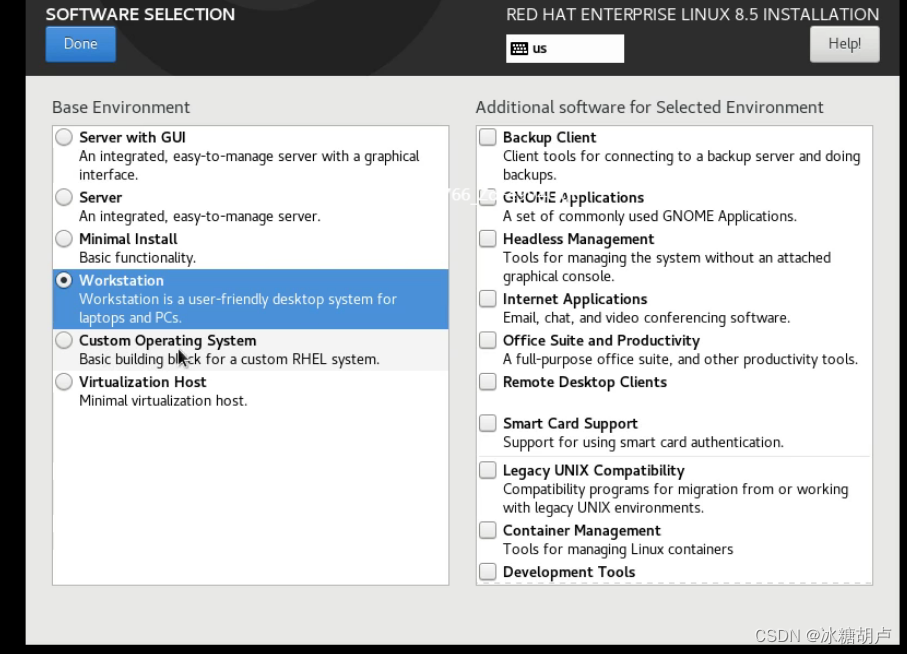The height and width of the screenshot is (654, 907).
Task: Select the Server with GUI environment
Action: 63,137
